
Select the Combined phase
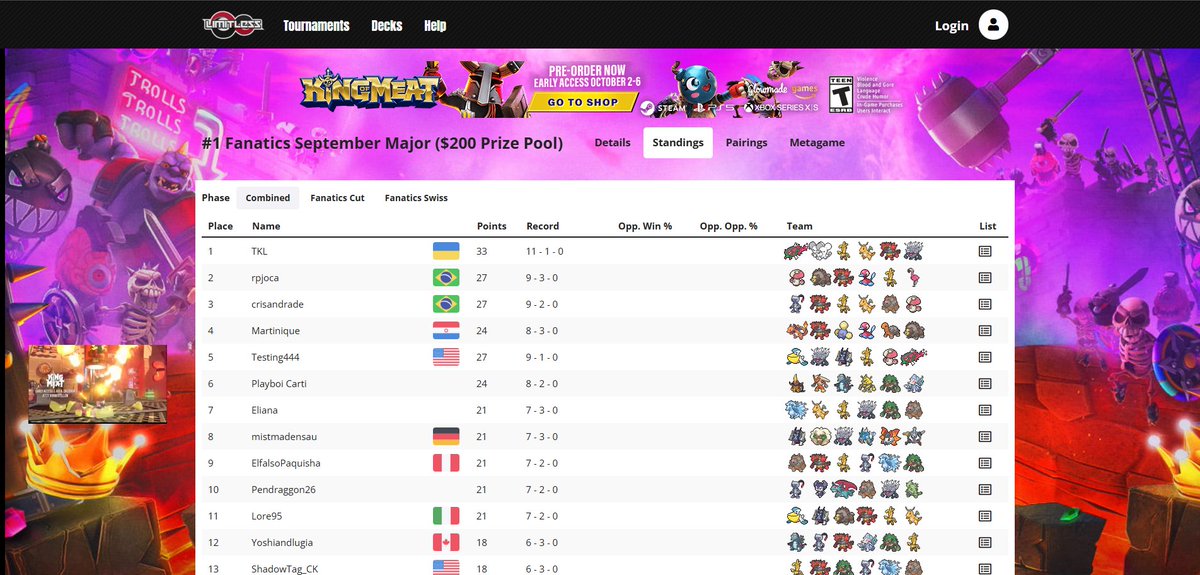(x=268, y=198)
